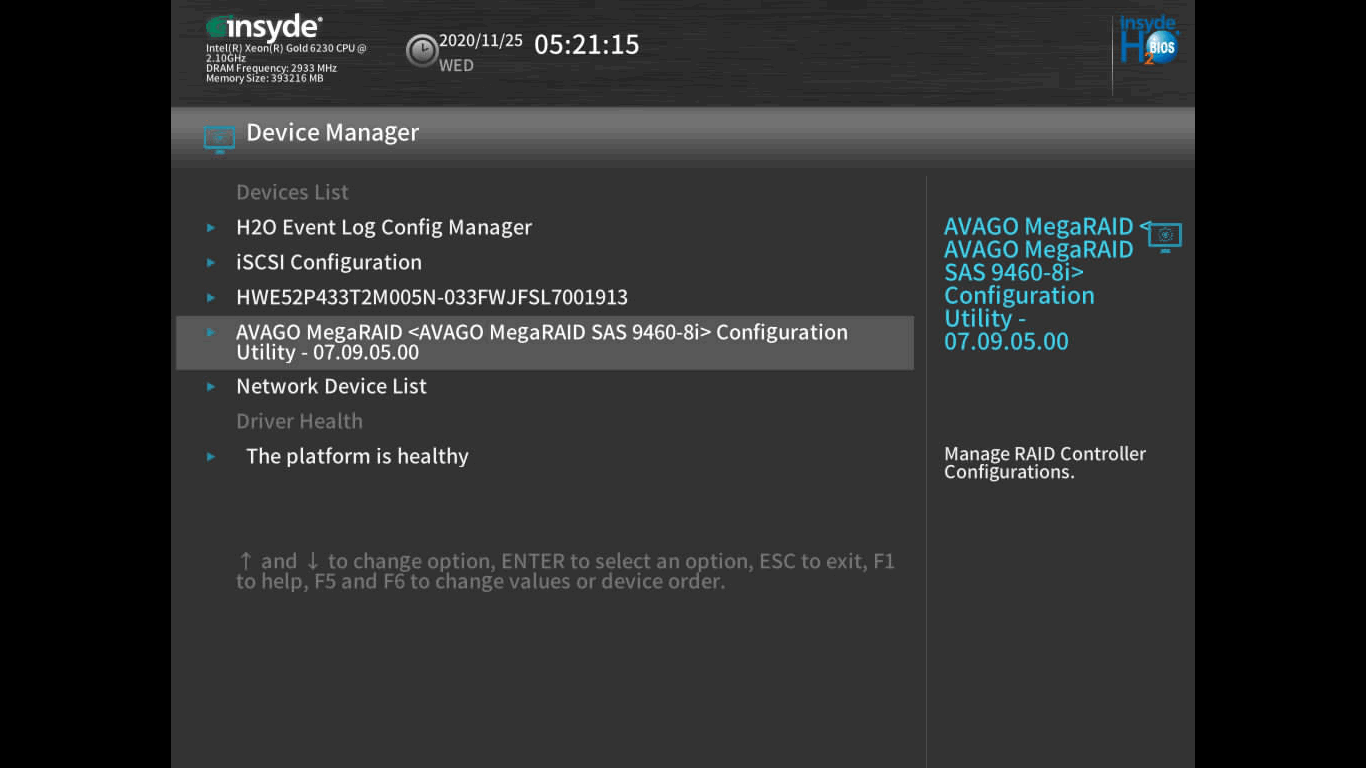Select The platform is healthy status
The image size is (1366, 768).
357,457
